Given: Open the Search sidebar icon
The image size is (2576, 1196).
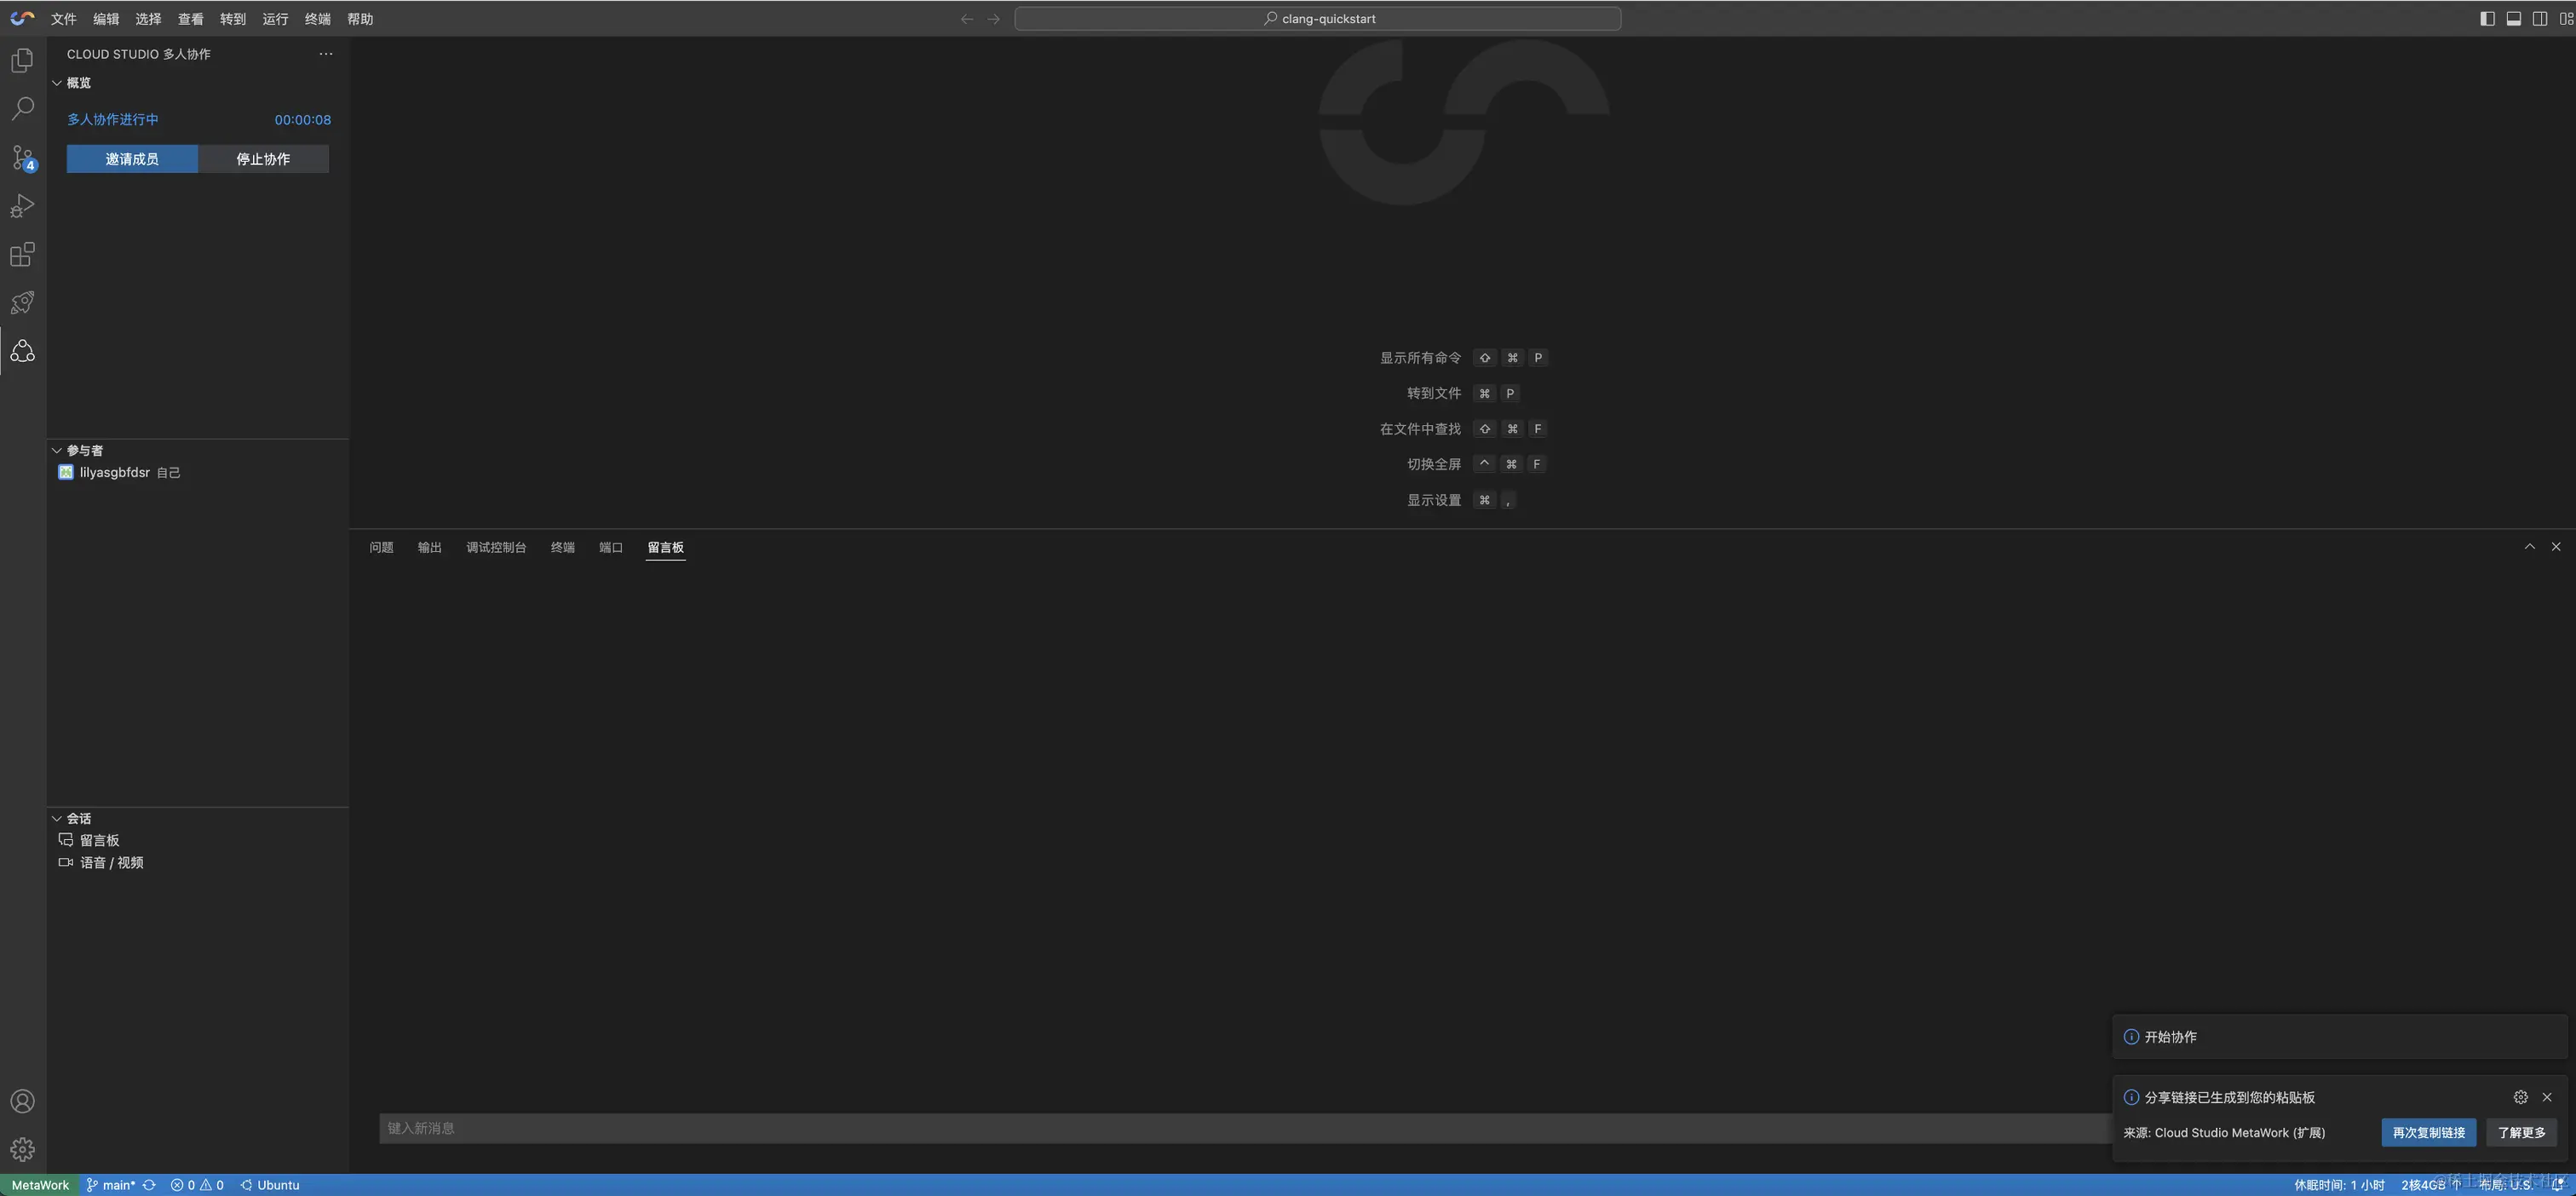Looking at the screenshot, I should pyautogui.click(x=22, y=108).
